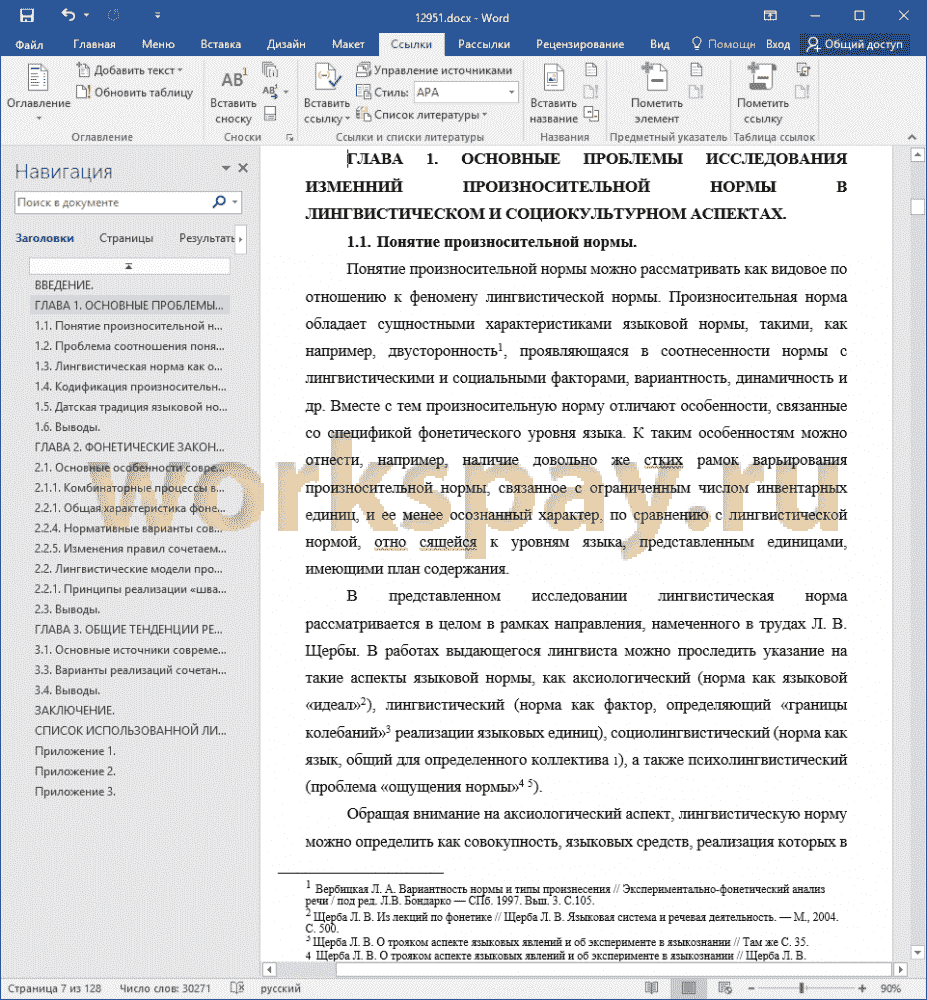Open Добавить текст dropdown

pos(130,70)
